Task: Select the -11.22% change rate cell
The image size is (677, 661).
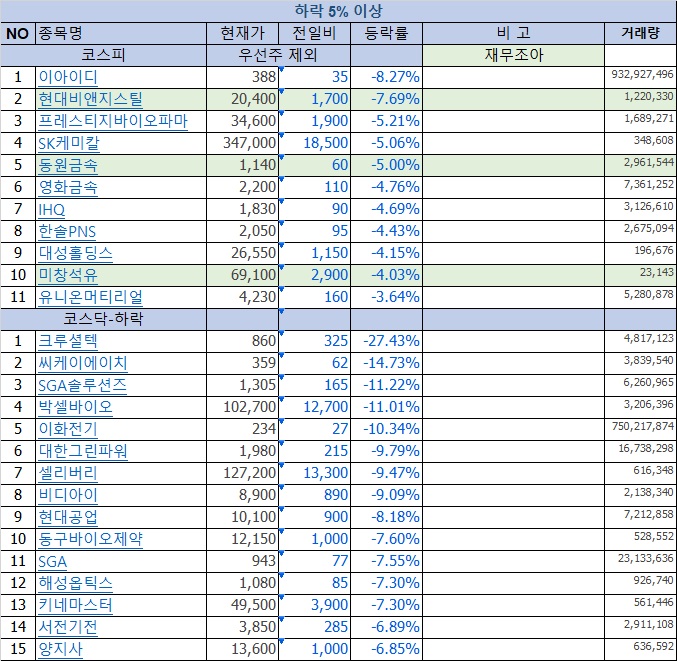Action: click(386, 386)
